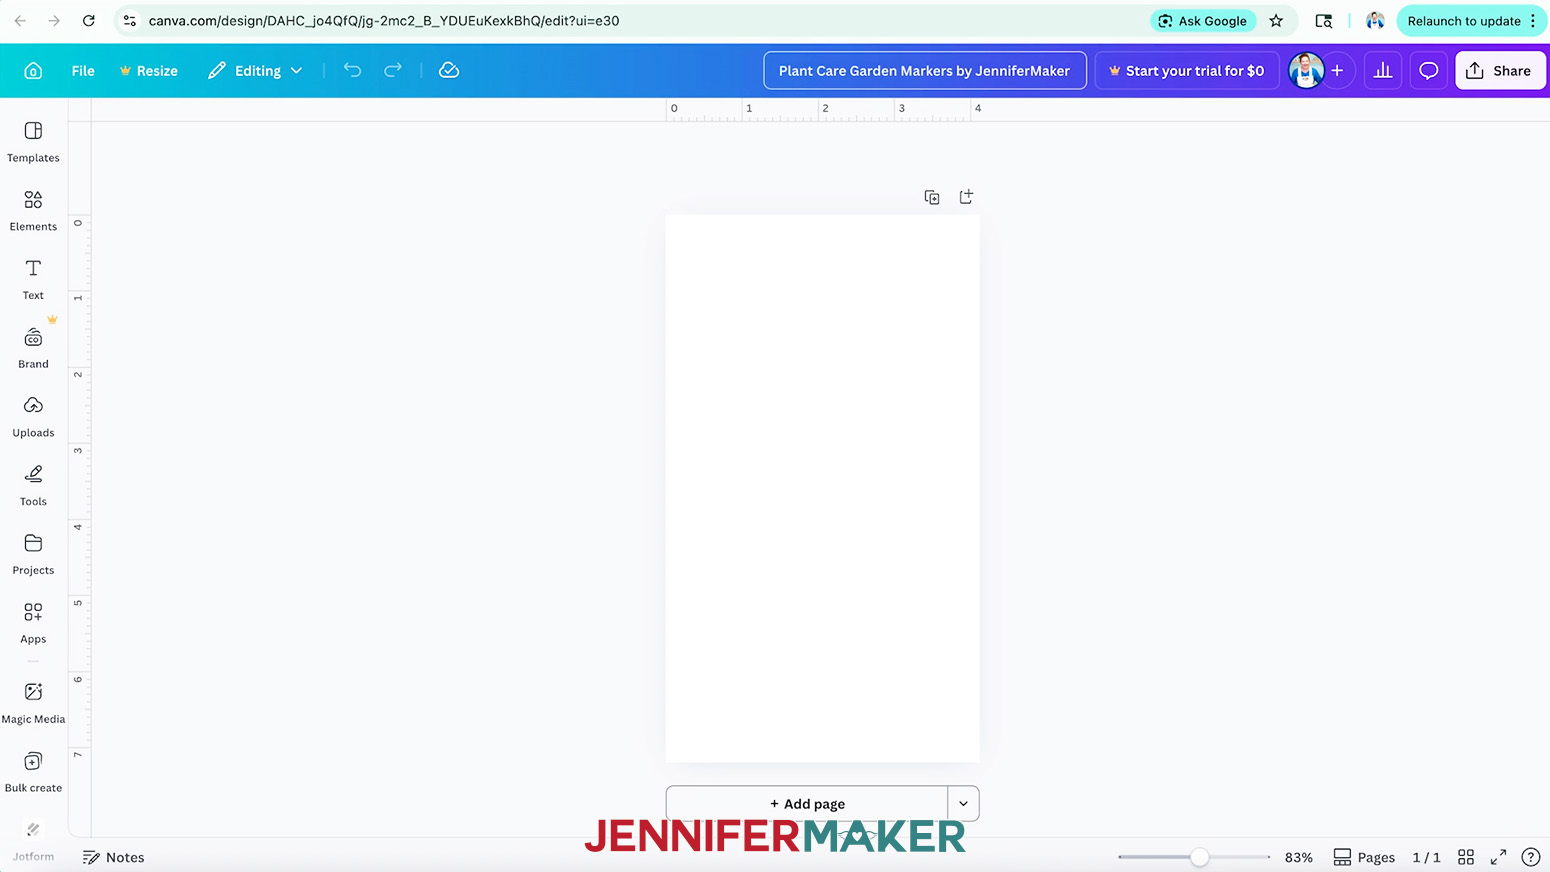
Task: View site information icon in address bar
Action: (130, 21)
